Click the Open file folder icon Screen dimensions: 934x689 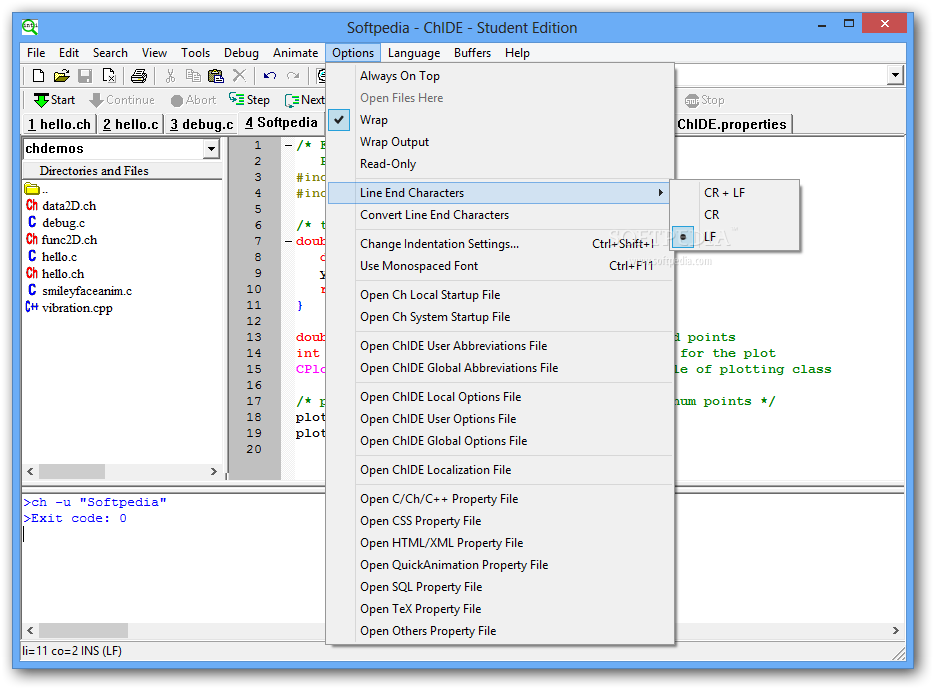[x=61, y=76]
